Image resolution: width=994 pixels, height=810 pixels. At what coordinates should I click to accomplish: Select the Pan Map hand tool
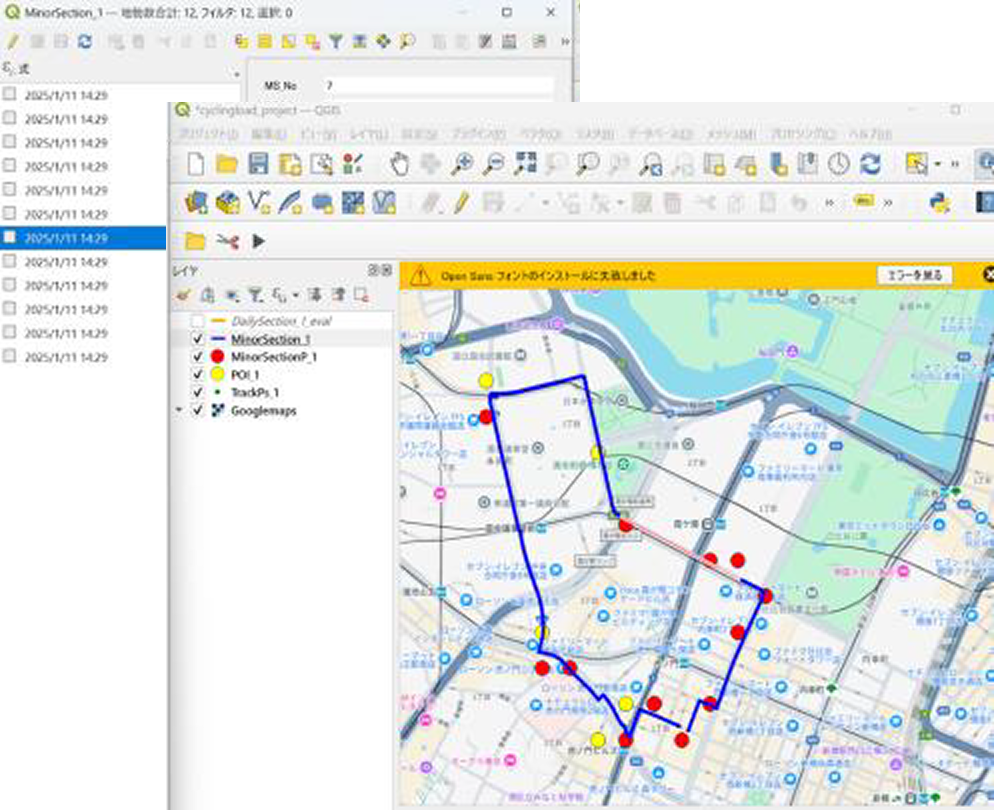pos(400,165)
